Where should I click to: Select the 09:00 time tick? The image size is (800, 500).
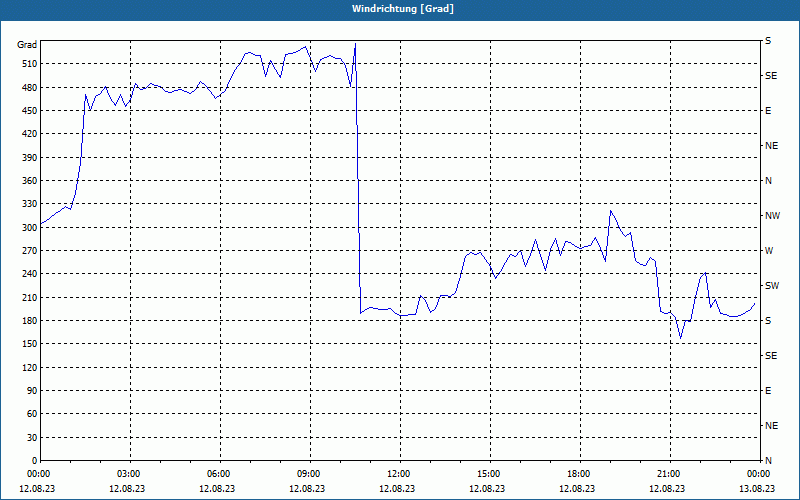310,474
